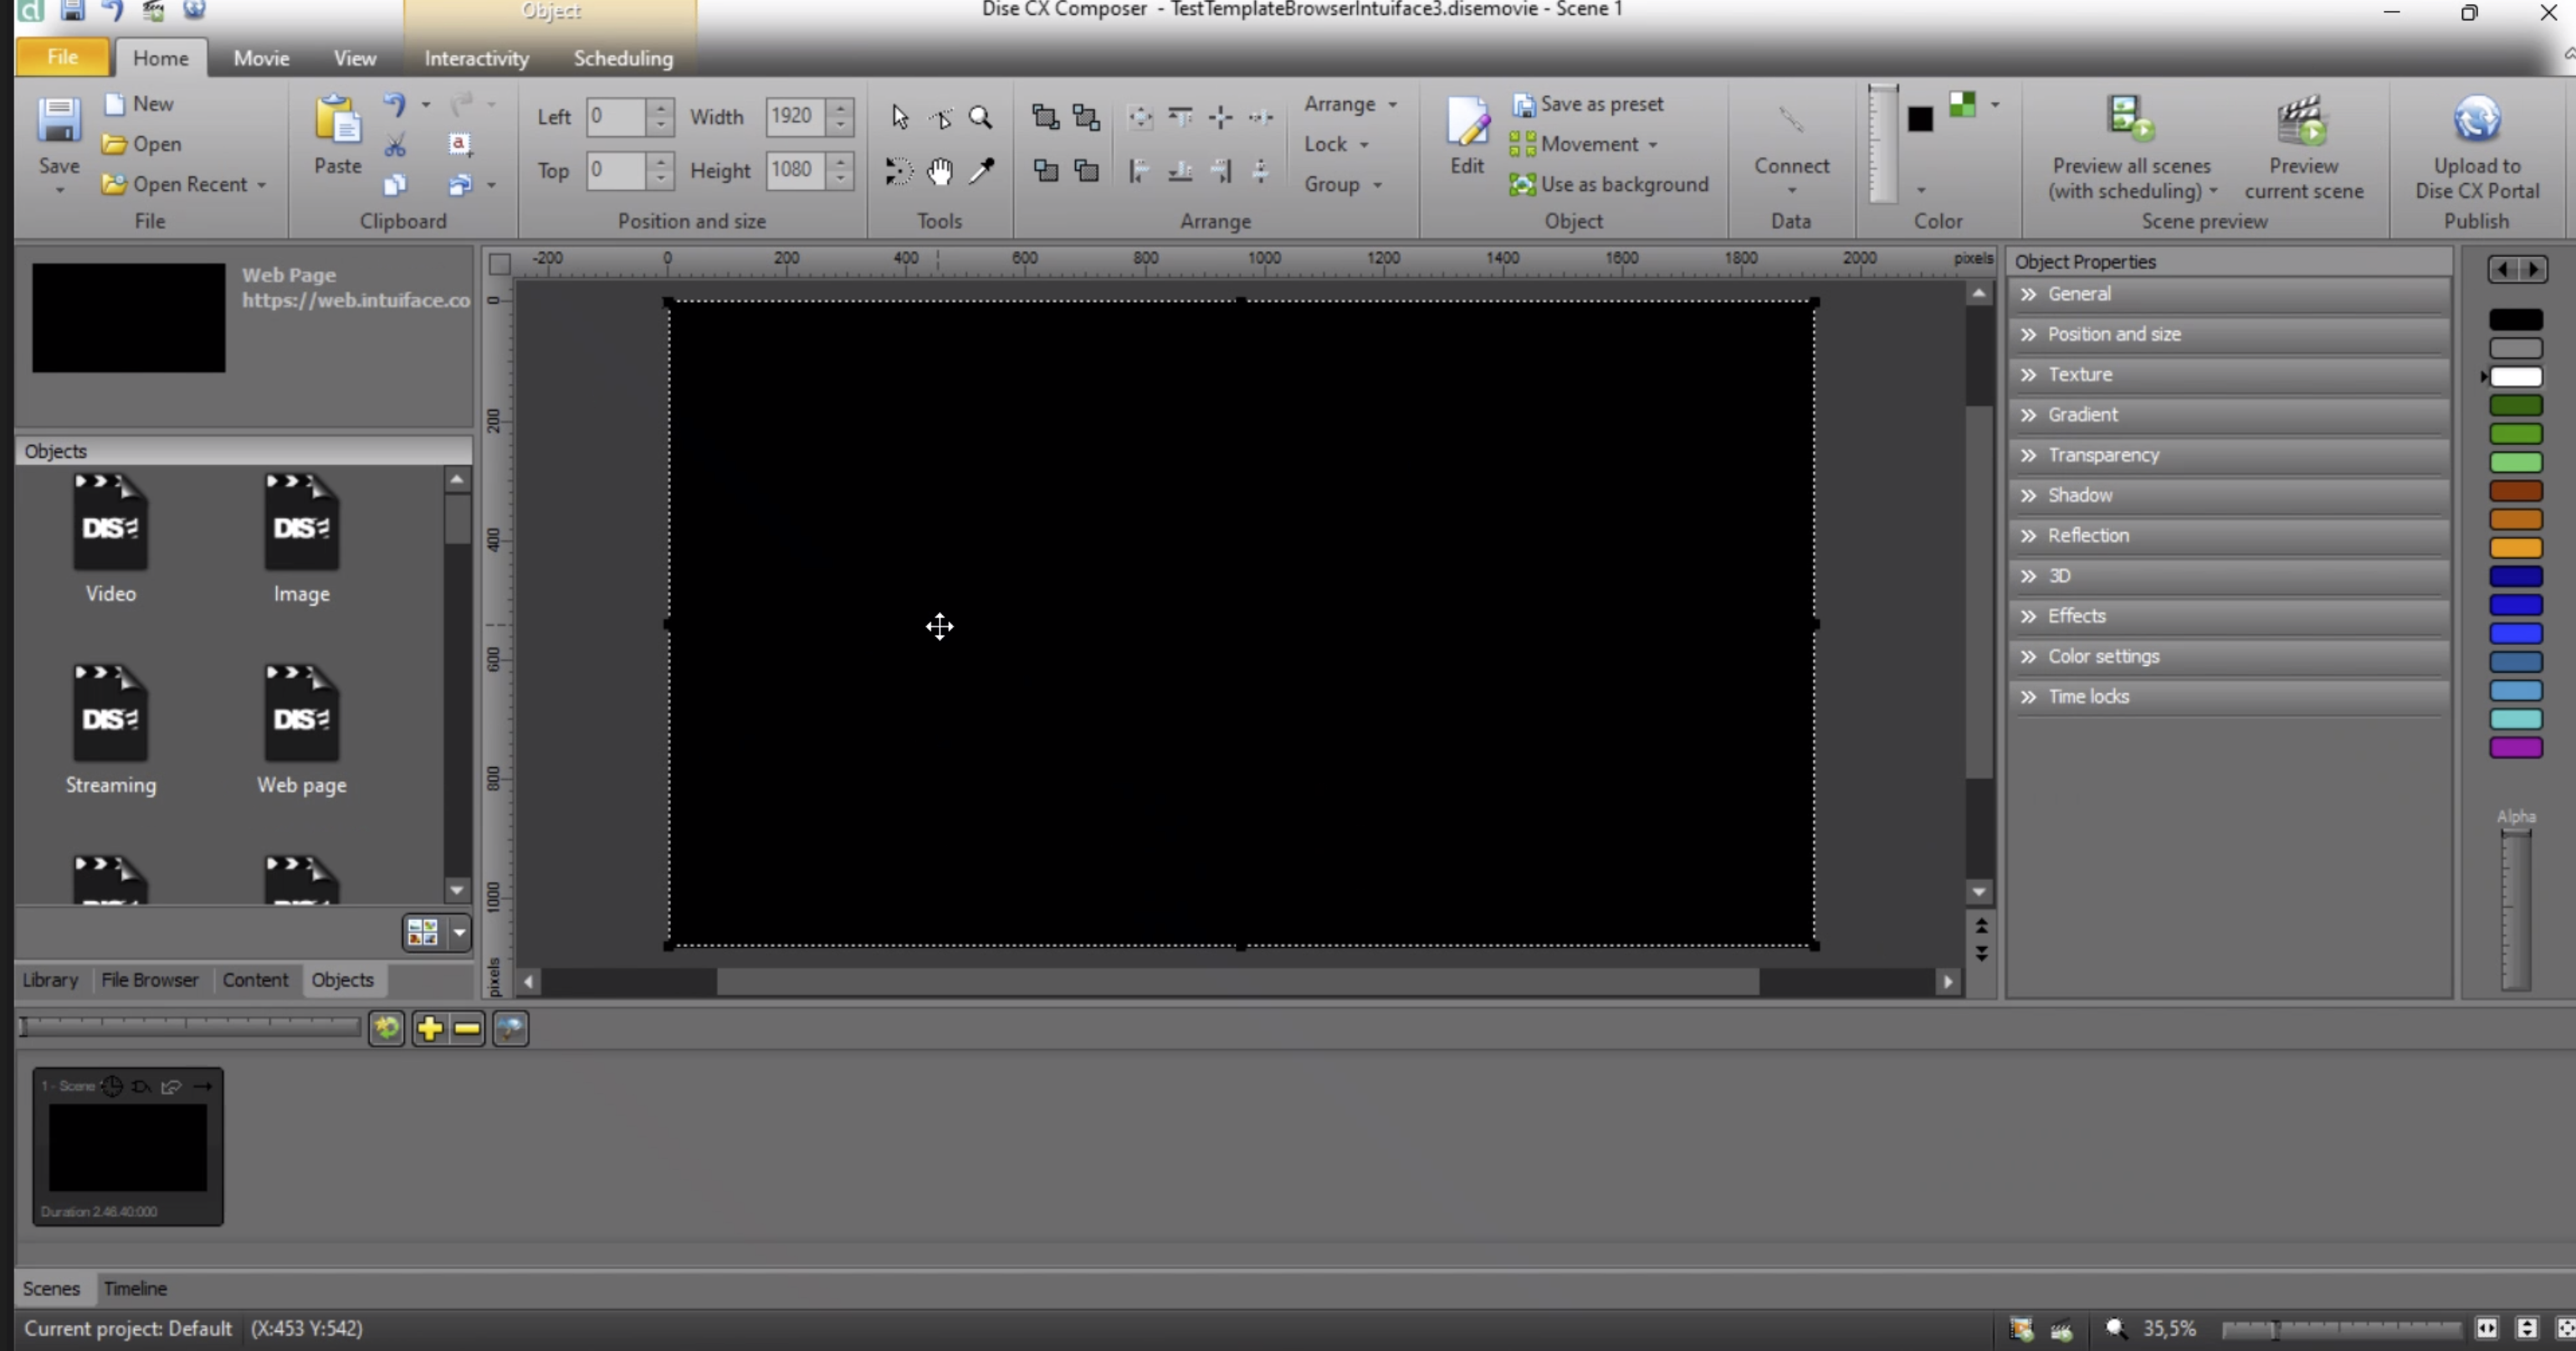Click Use as background button
Screen dimensions: 2576x1351
tap(1609, 184)
